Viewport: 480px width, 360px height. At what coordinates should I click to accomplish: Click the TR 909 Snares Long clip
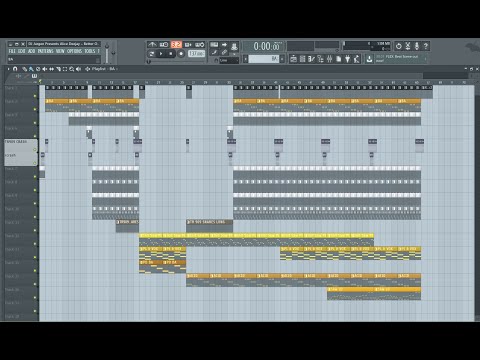(x=209, y=226)
